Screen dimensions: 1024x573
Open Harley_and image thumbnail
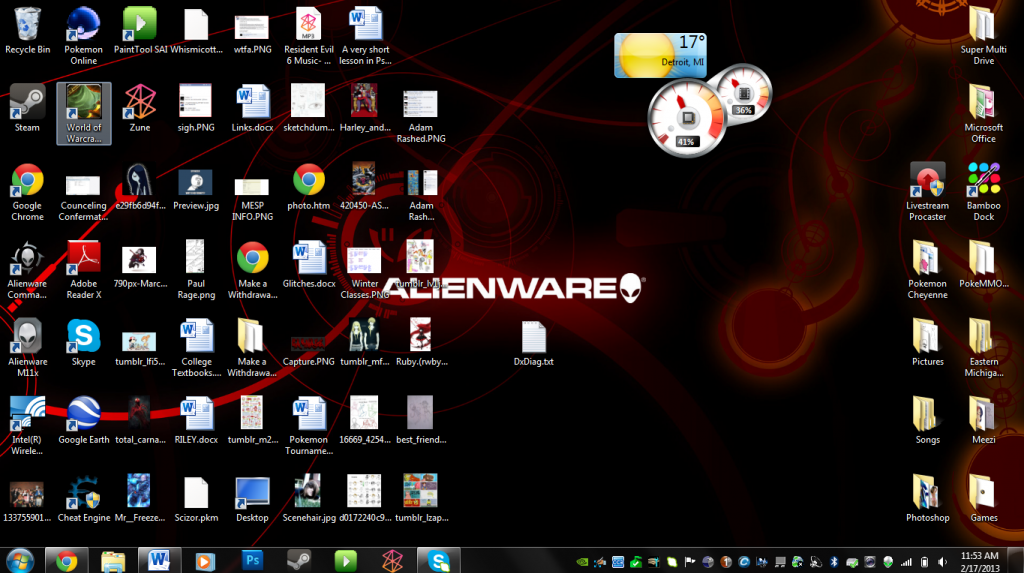[x=365, y=108]
